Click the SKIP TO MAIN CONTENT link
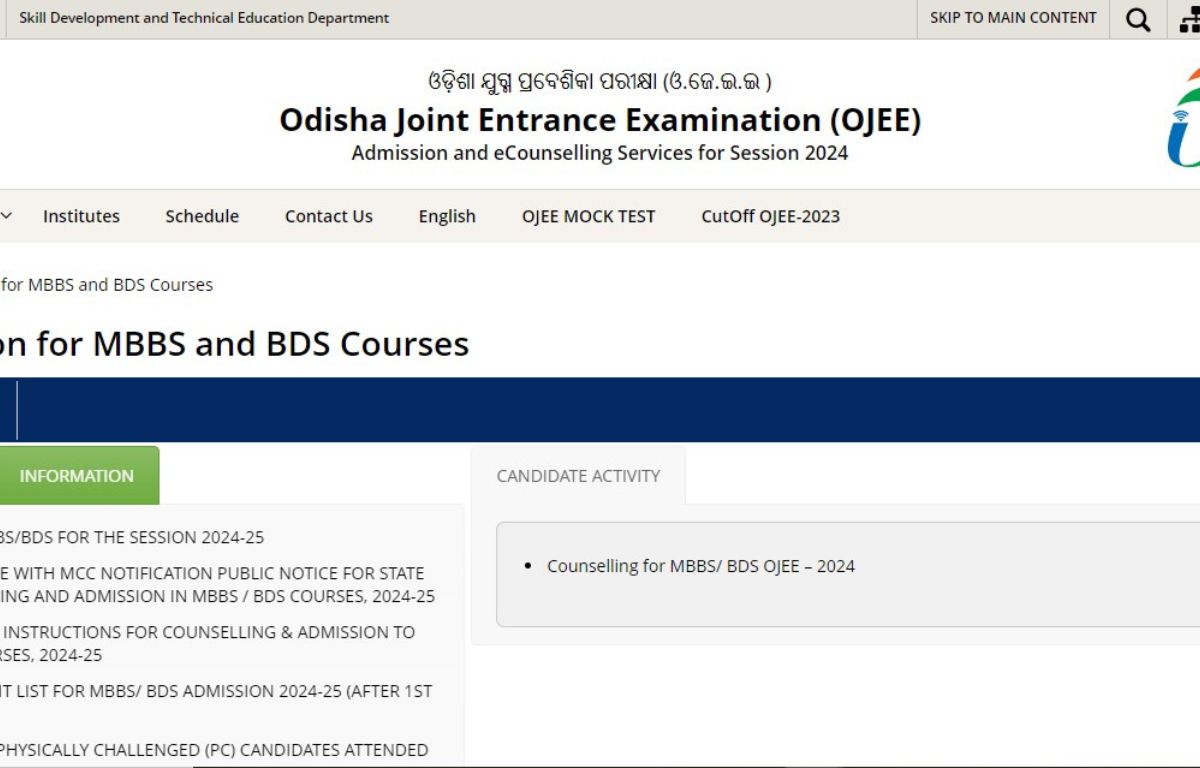Viewport: 1200px width, 768px height. click(x=1013, y=18)
